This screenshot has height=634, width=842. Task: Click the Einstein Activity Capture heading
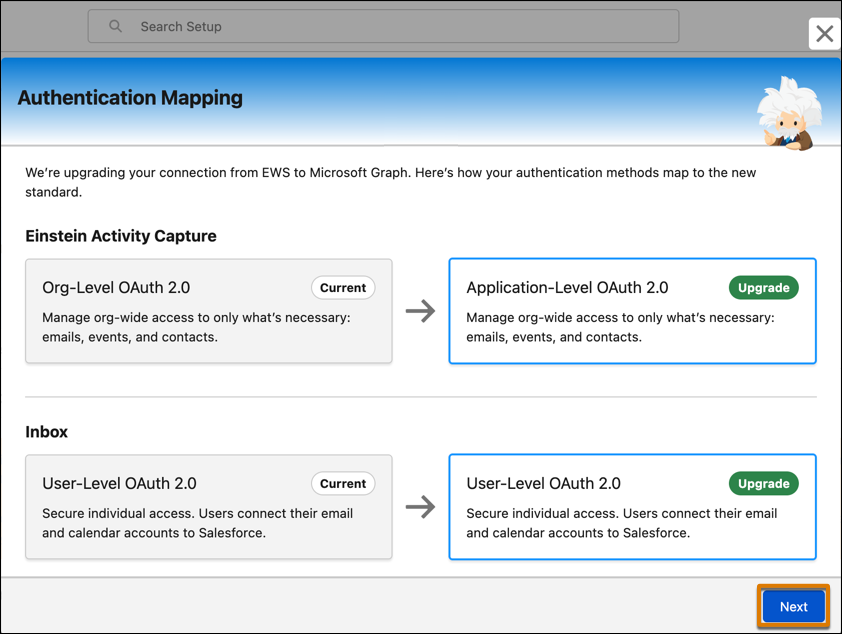pos(121,236)
